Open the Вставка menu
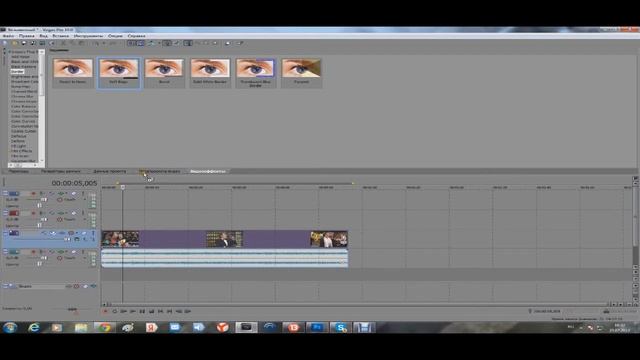Screen dimensions: 640x360 [60, 36]
